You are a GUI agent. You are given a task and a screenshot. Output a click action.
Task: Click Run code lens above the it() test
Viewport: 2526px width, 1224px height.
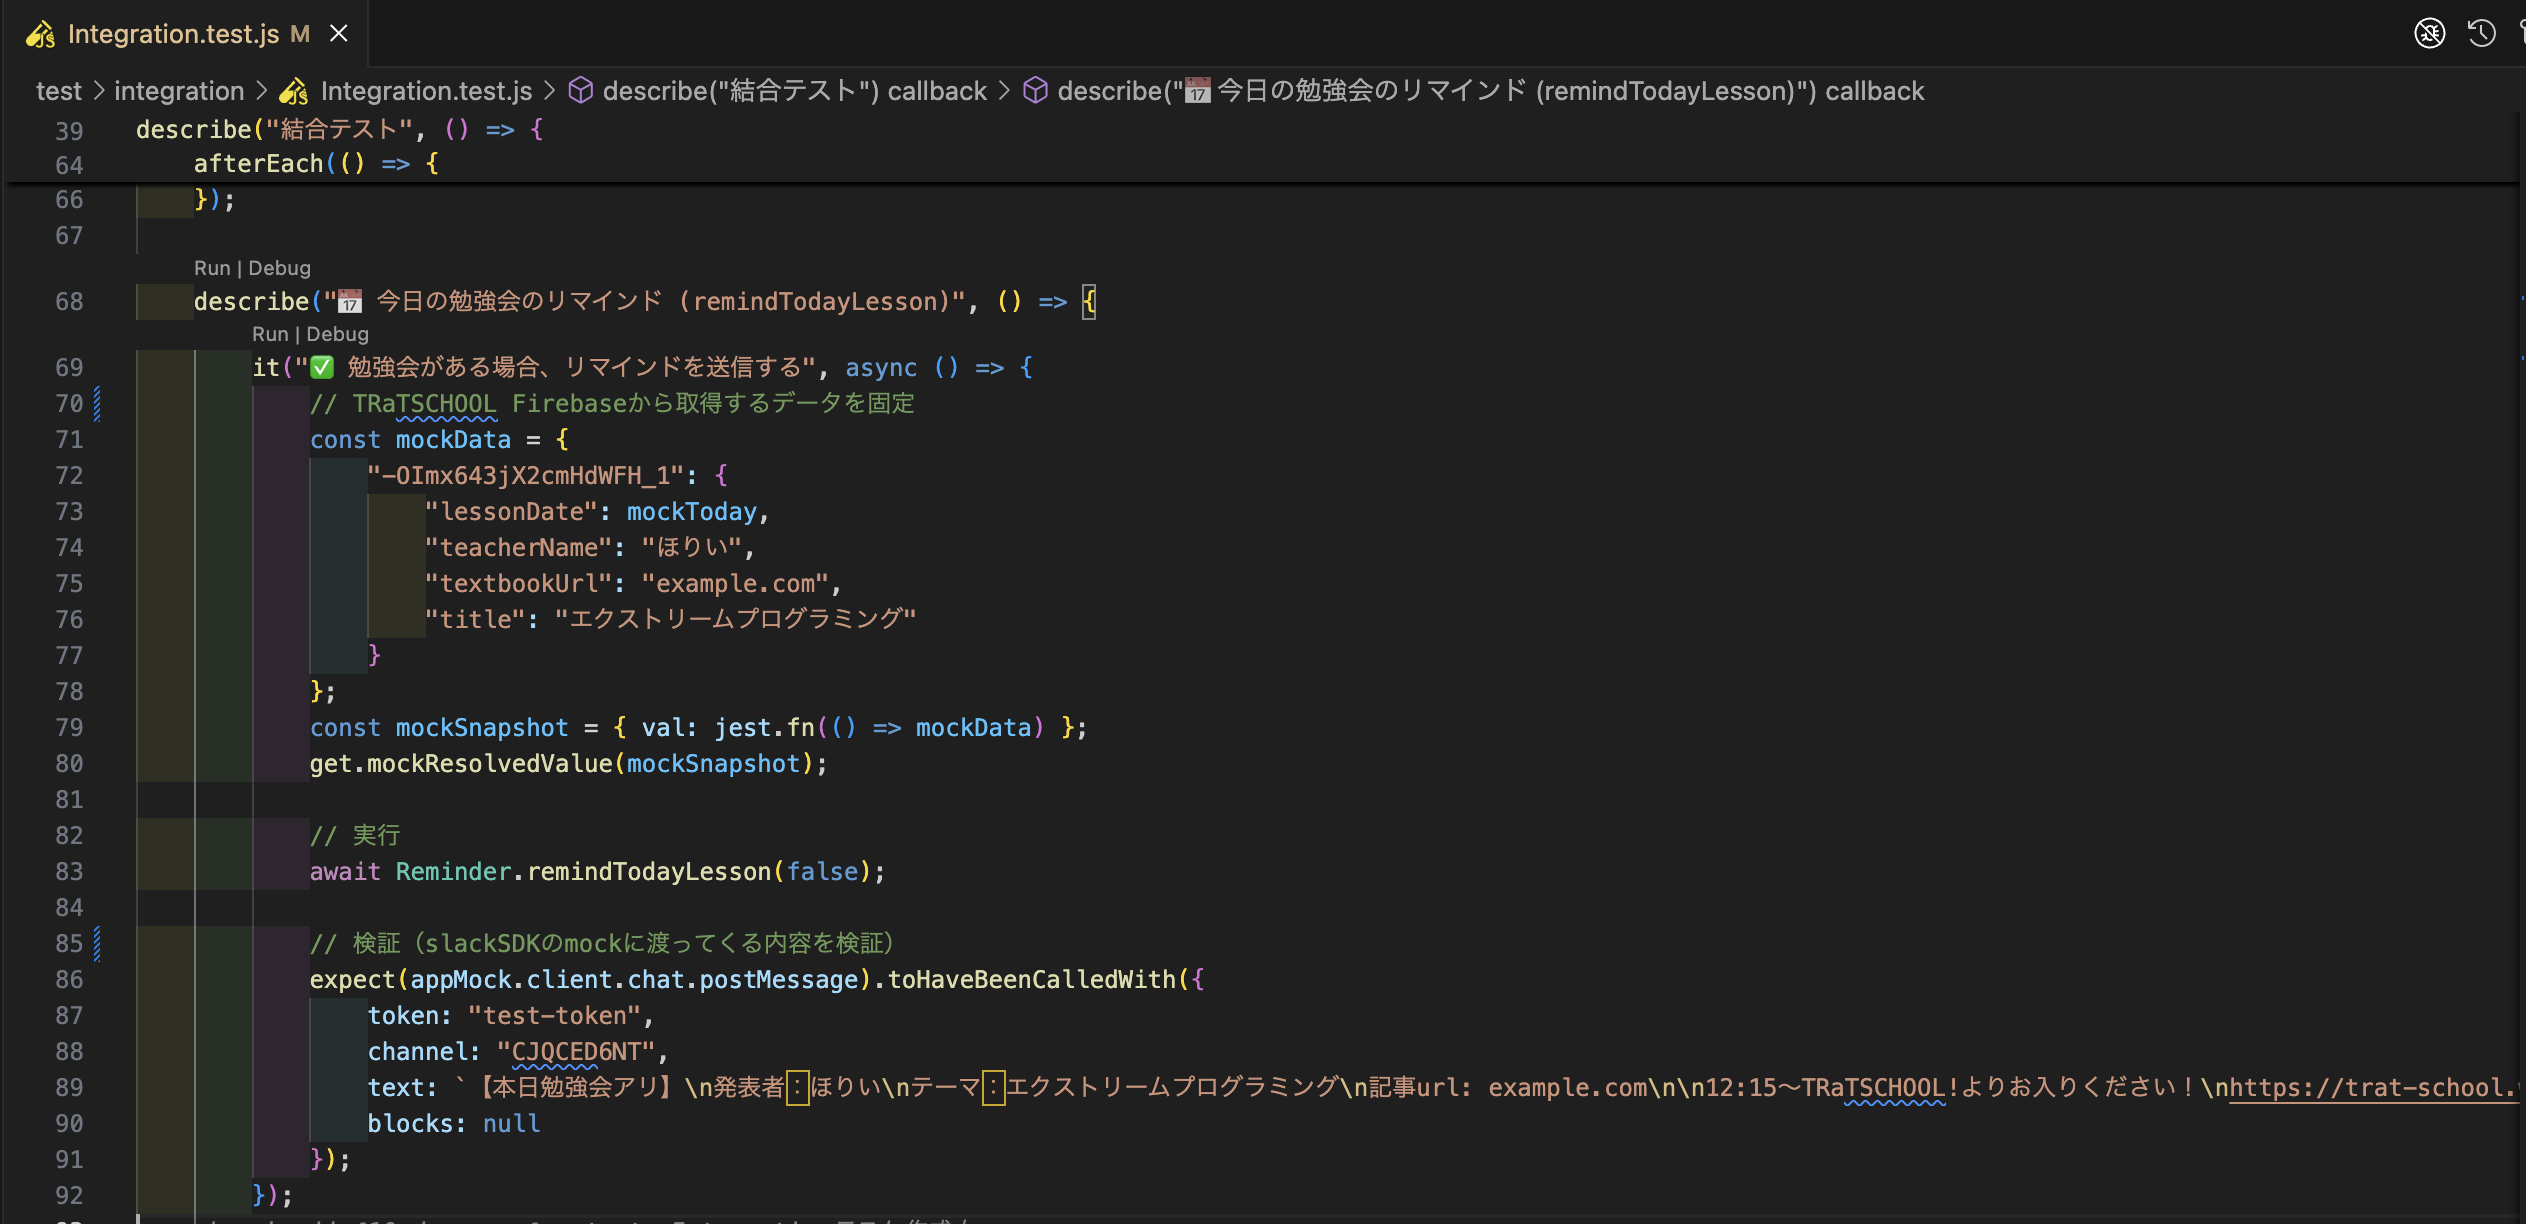(x=269, y=334)
